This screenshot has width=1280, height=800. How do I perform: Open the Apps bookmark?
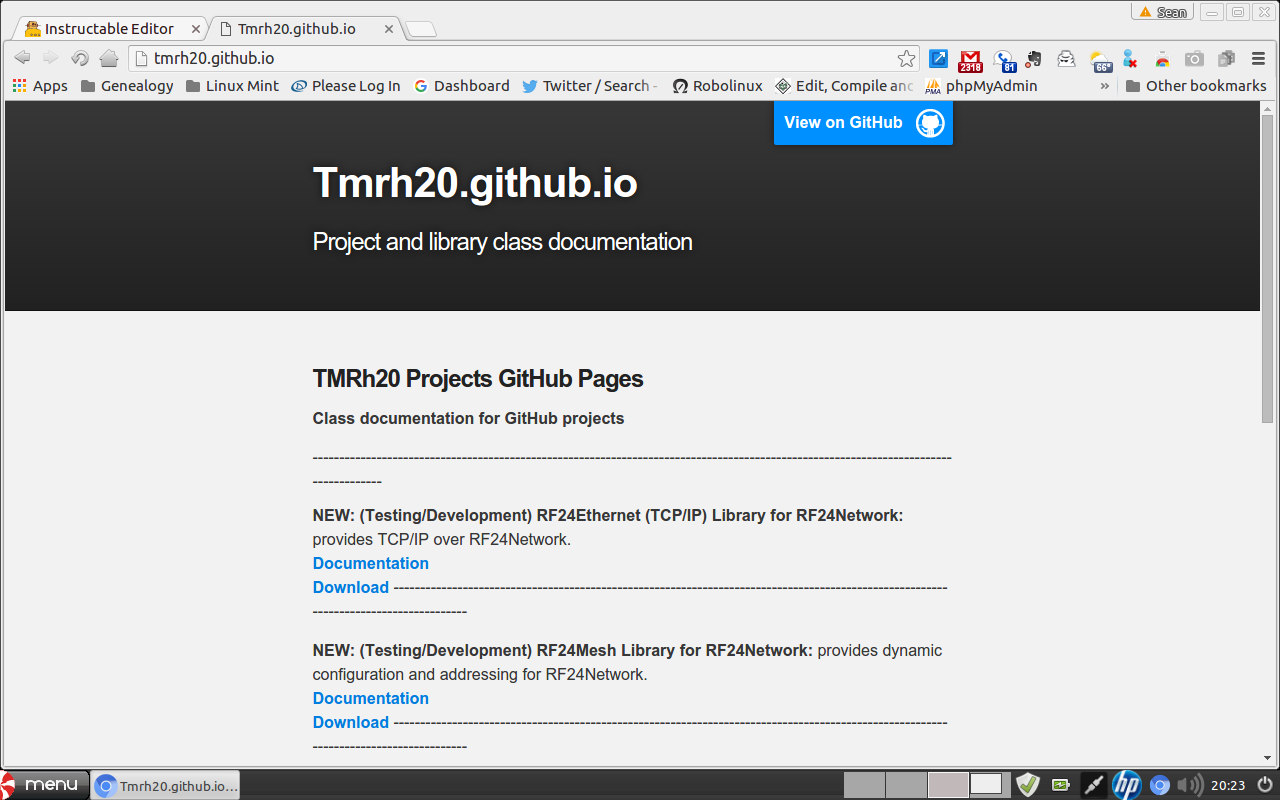pos(40,86)
